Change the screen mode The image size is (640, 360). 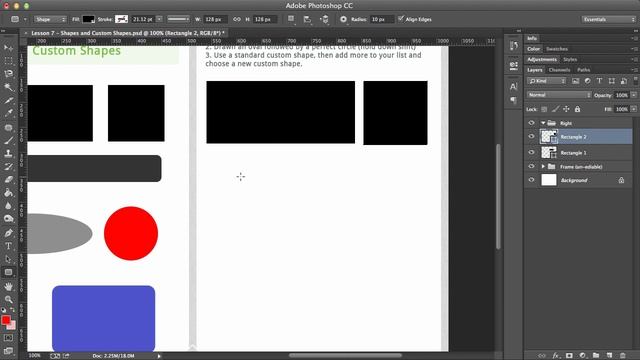coord(8,351)
